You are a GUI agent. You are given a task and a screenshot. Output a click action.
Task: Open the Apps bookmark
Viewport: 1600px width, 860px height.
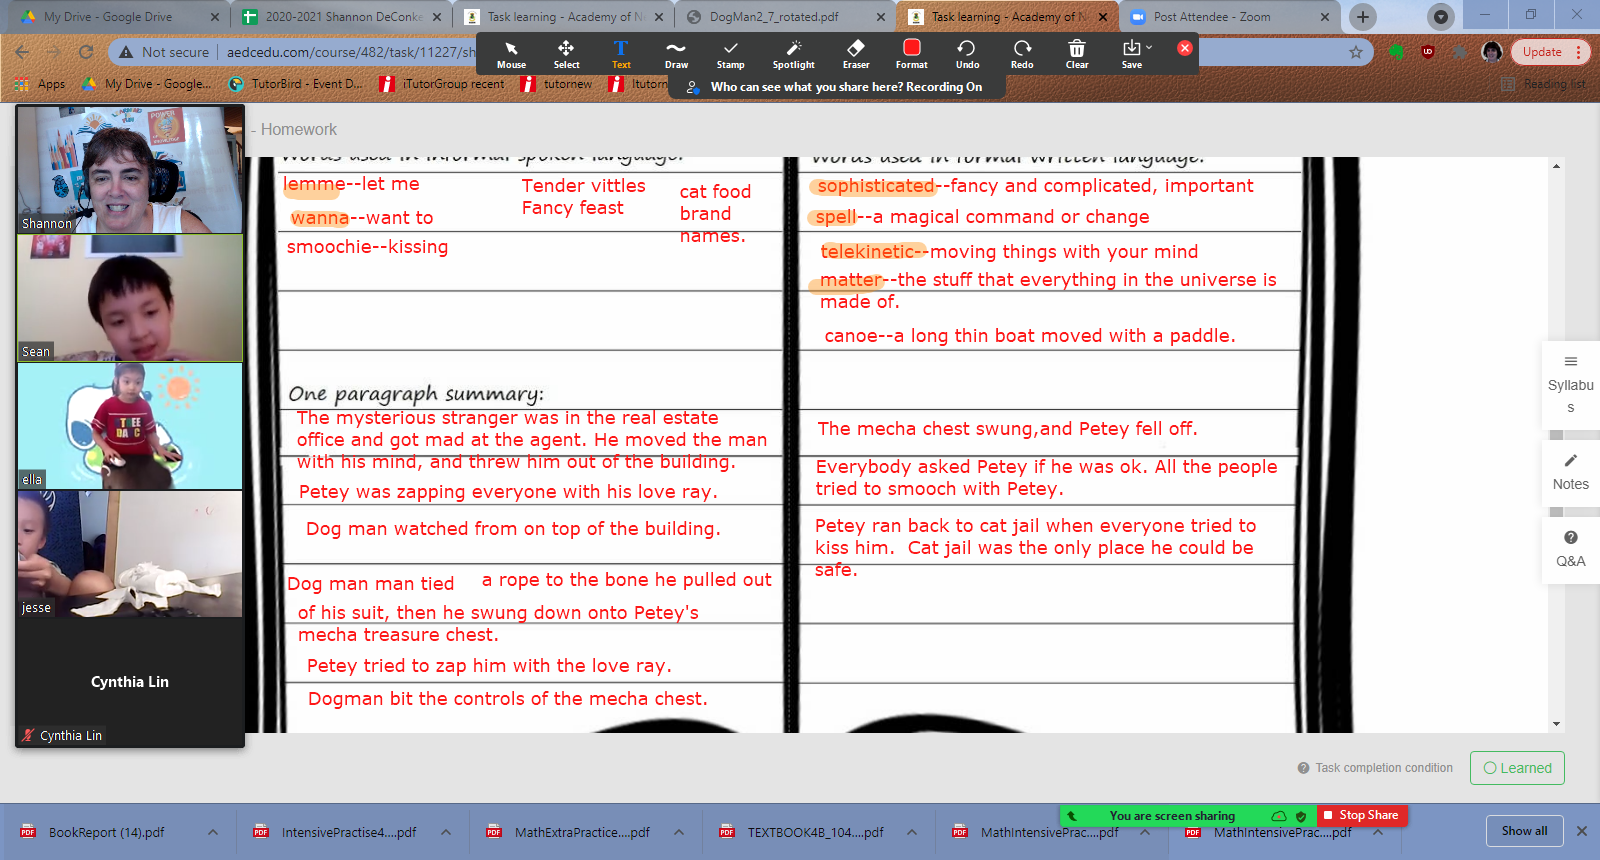[41, 84]
